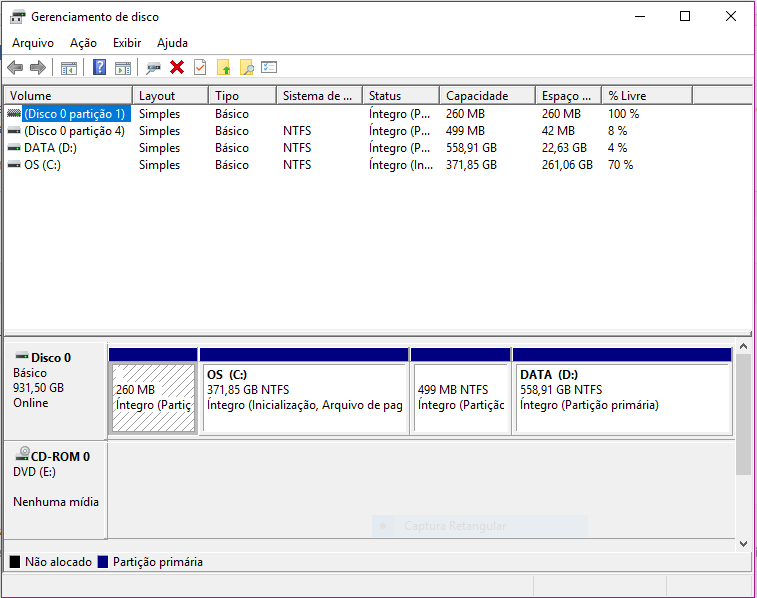Click the settings list toolbar icon

269,67
